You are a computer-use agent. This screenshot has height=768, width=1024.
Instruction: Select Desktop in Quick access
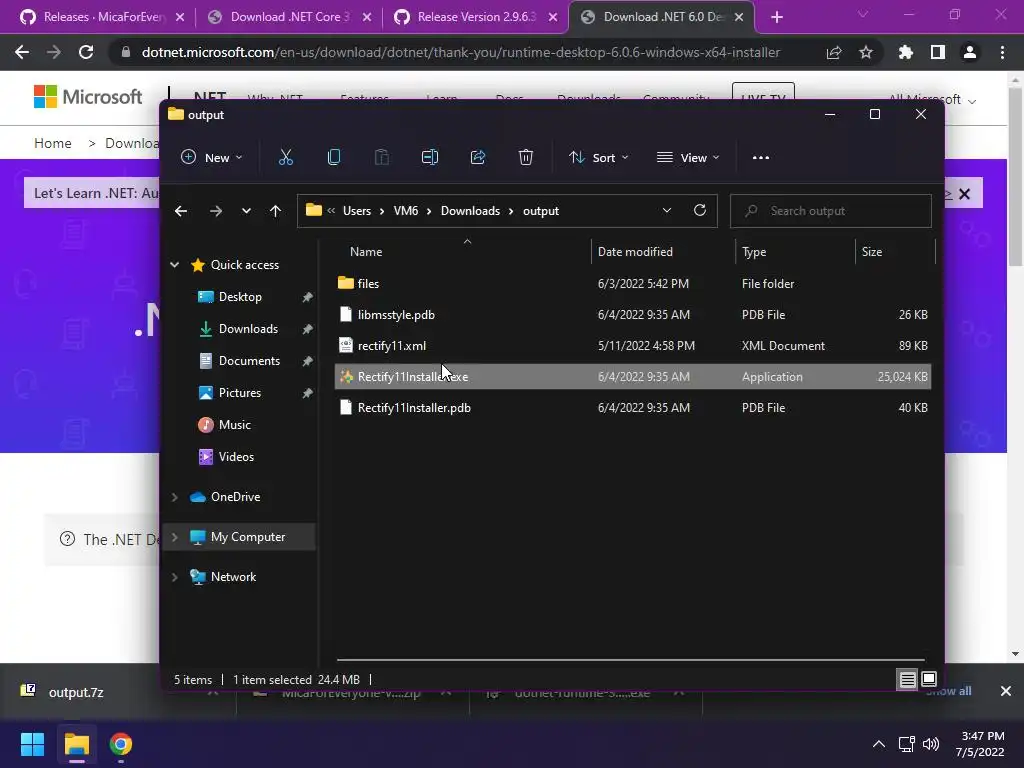[240, 296]
